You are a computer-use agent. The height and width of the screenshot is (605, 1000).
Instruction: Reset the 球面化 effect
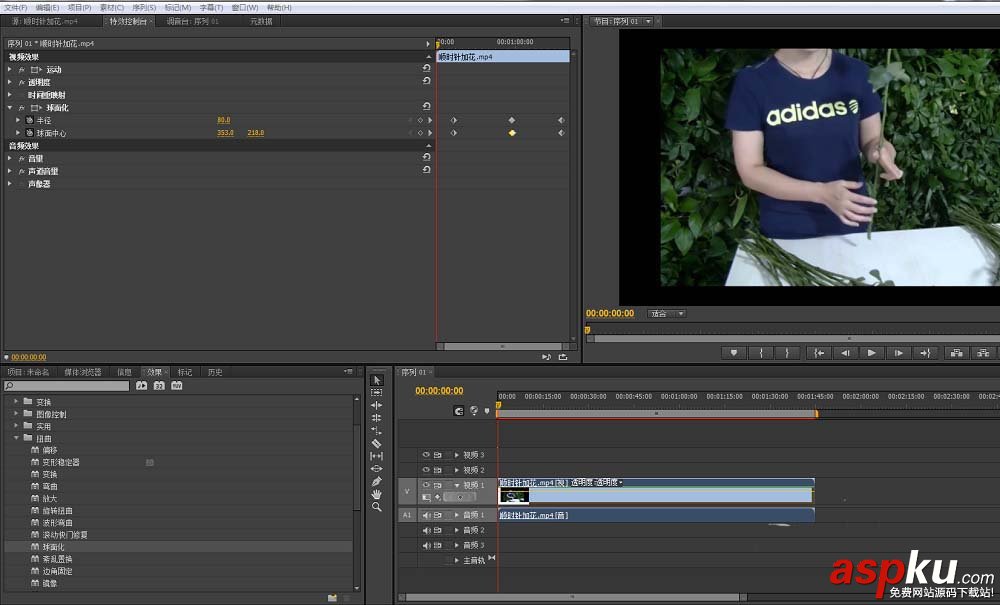[x=427, y=106]
